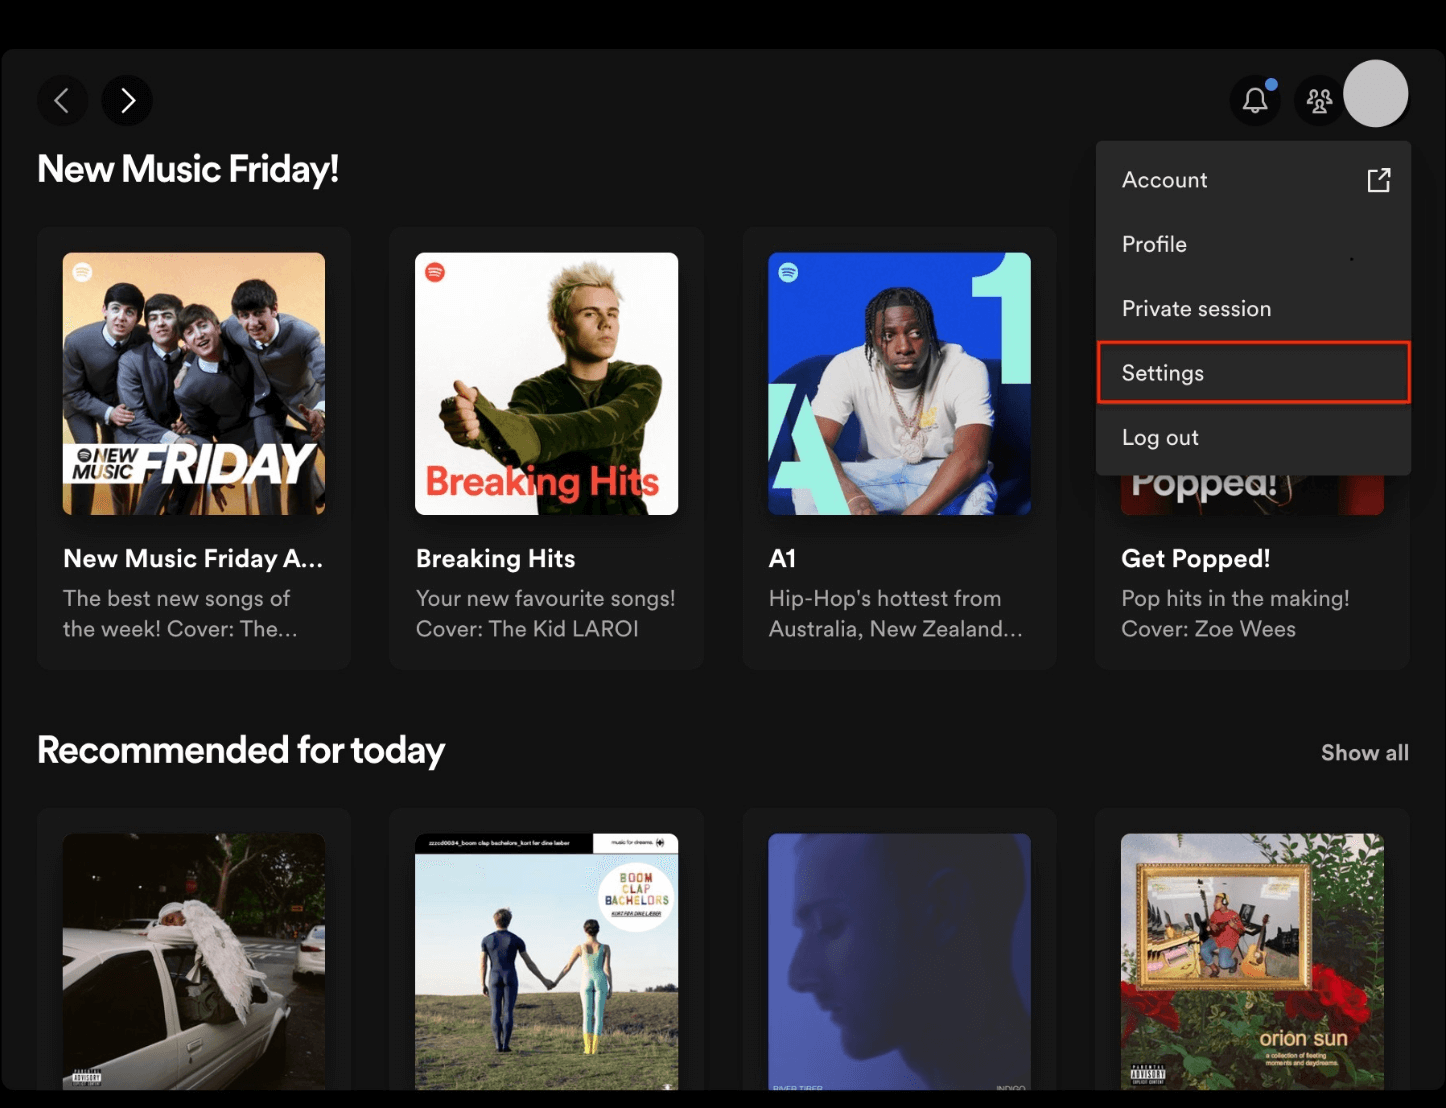Viewport: 1446px width, 1108px height.
Task: Open the Boom Clap Bachelors album cover
Action: tap(547, 962)
